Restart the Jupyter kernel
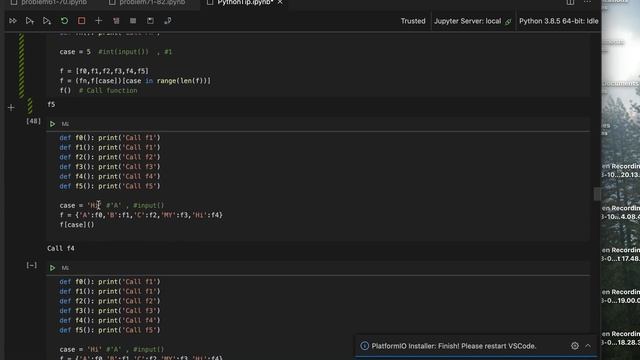 click(x=64, y=21)
